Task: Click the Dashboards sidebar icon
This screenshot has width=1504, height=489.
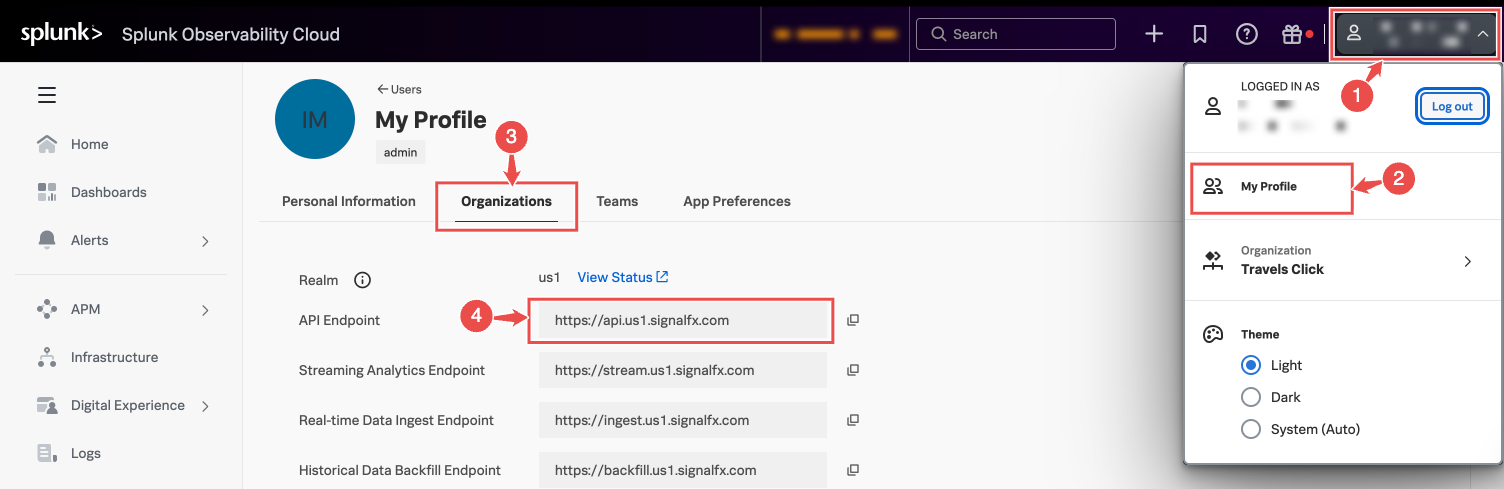Action: tap(47, 192)
